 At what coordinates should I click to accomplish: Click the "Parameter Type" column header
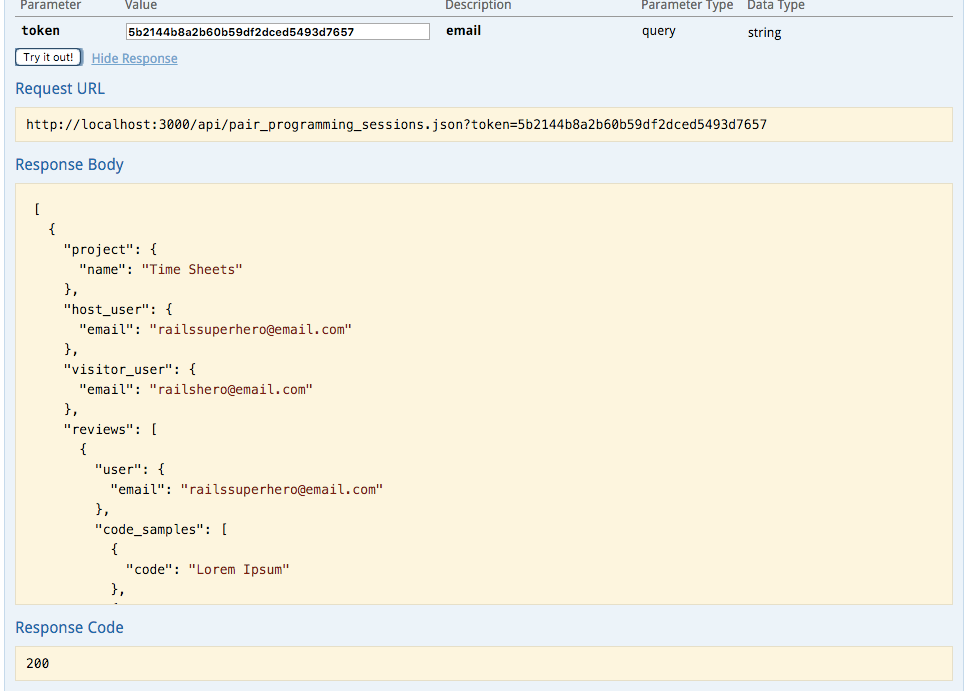tap(686, 6)
